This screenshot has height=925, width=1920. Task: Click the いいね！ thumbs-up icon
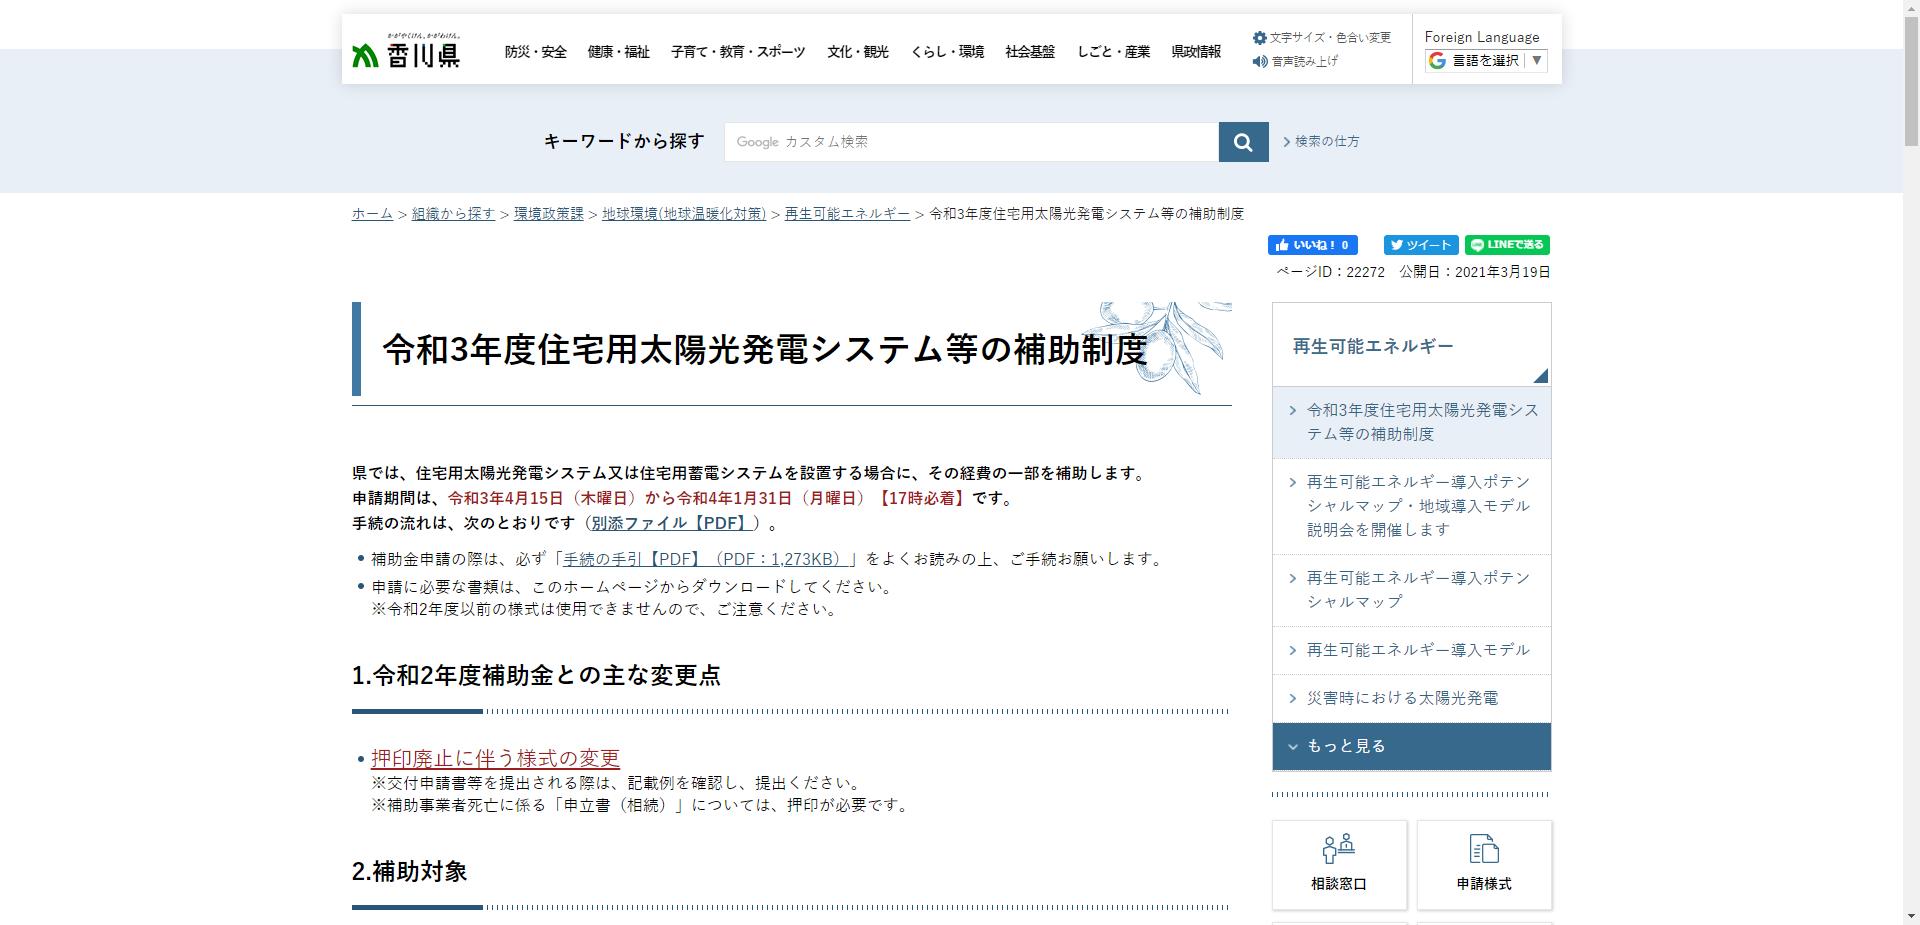pyautogui.click(x=1284, y=244)
